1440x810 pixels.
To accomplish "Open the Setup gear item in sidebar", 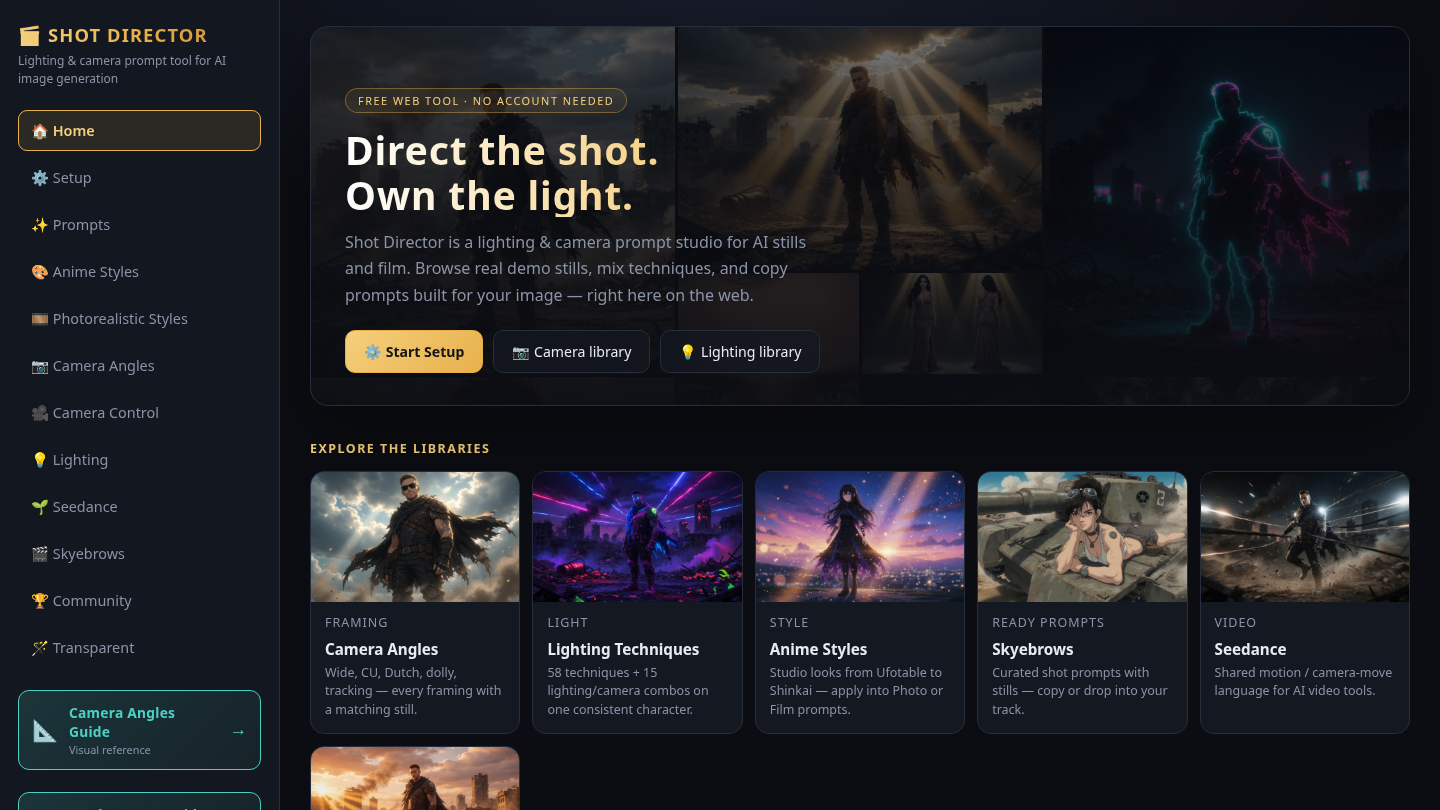I will pos(139,178).
